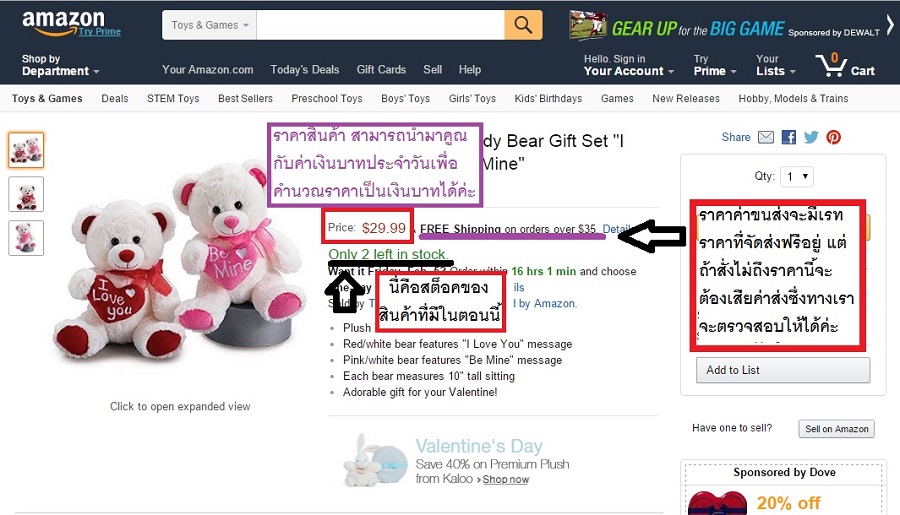Select the STEM Toys category tab
Viewport: 900px width, 515px height.
pos(173,98)
